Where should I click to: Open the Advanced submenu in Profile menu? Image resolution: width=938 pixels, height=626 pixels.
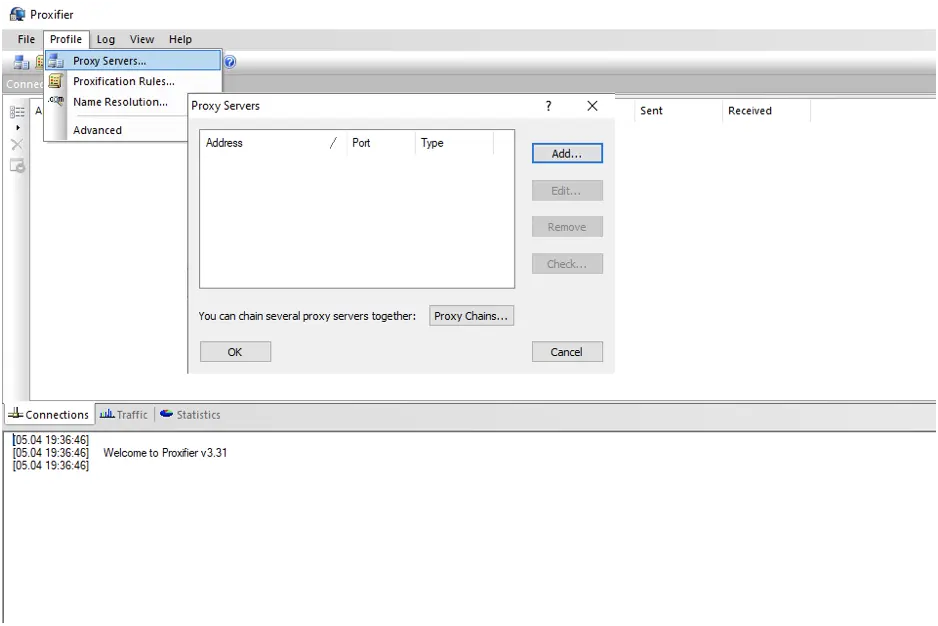97,130
